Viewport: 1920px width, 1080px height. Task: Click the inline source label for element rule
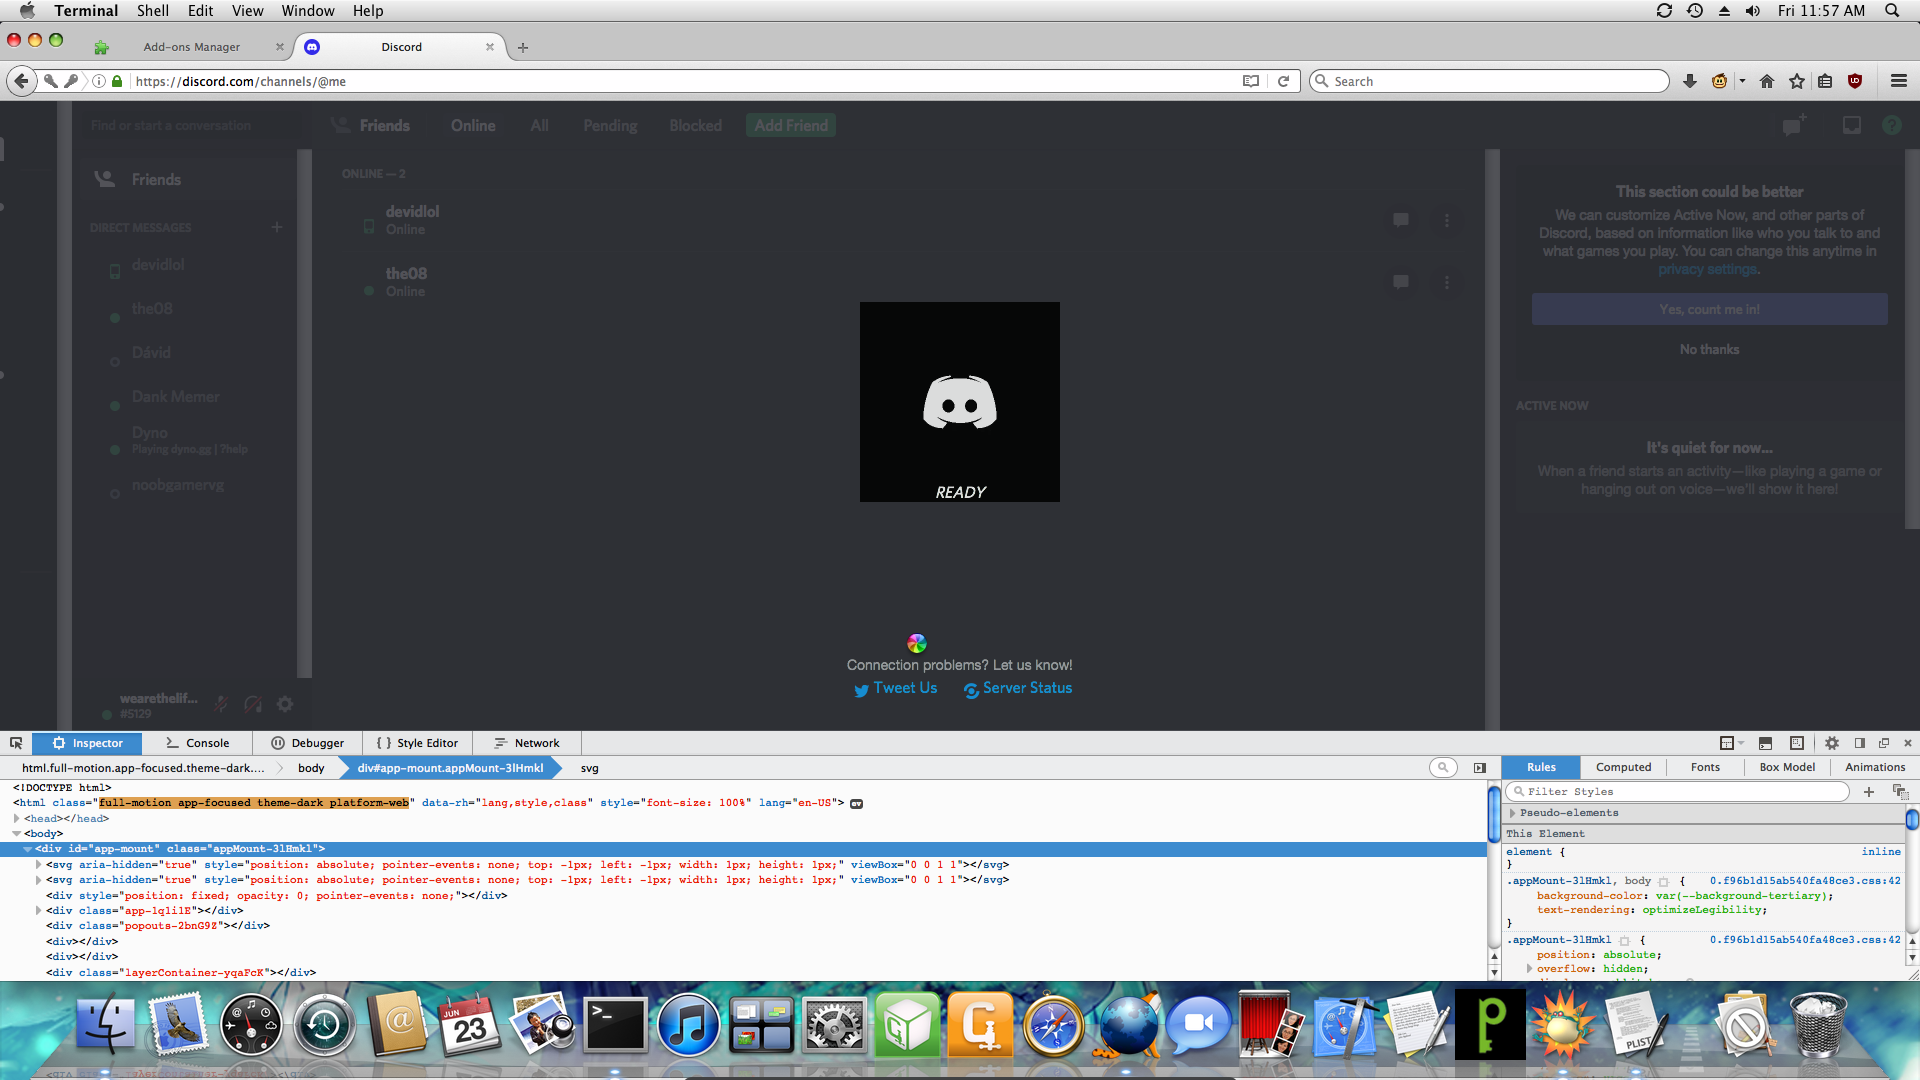tap(1880, 851)
